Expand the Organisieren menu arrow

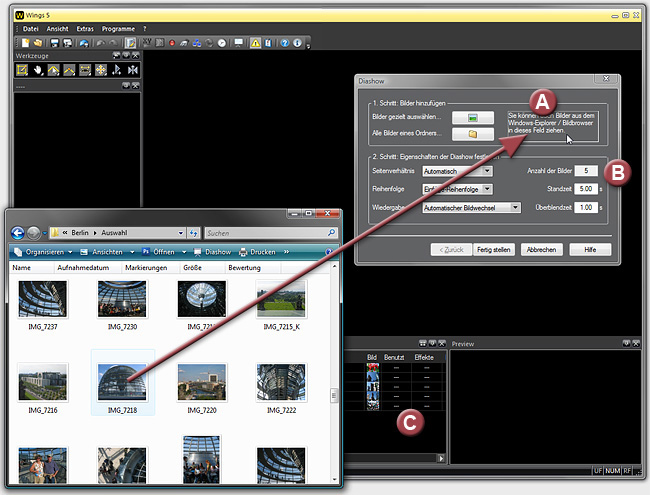coord(70,252)
